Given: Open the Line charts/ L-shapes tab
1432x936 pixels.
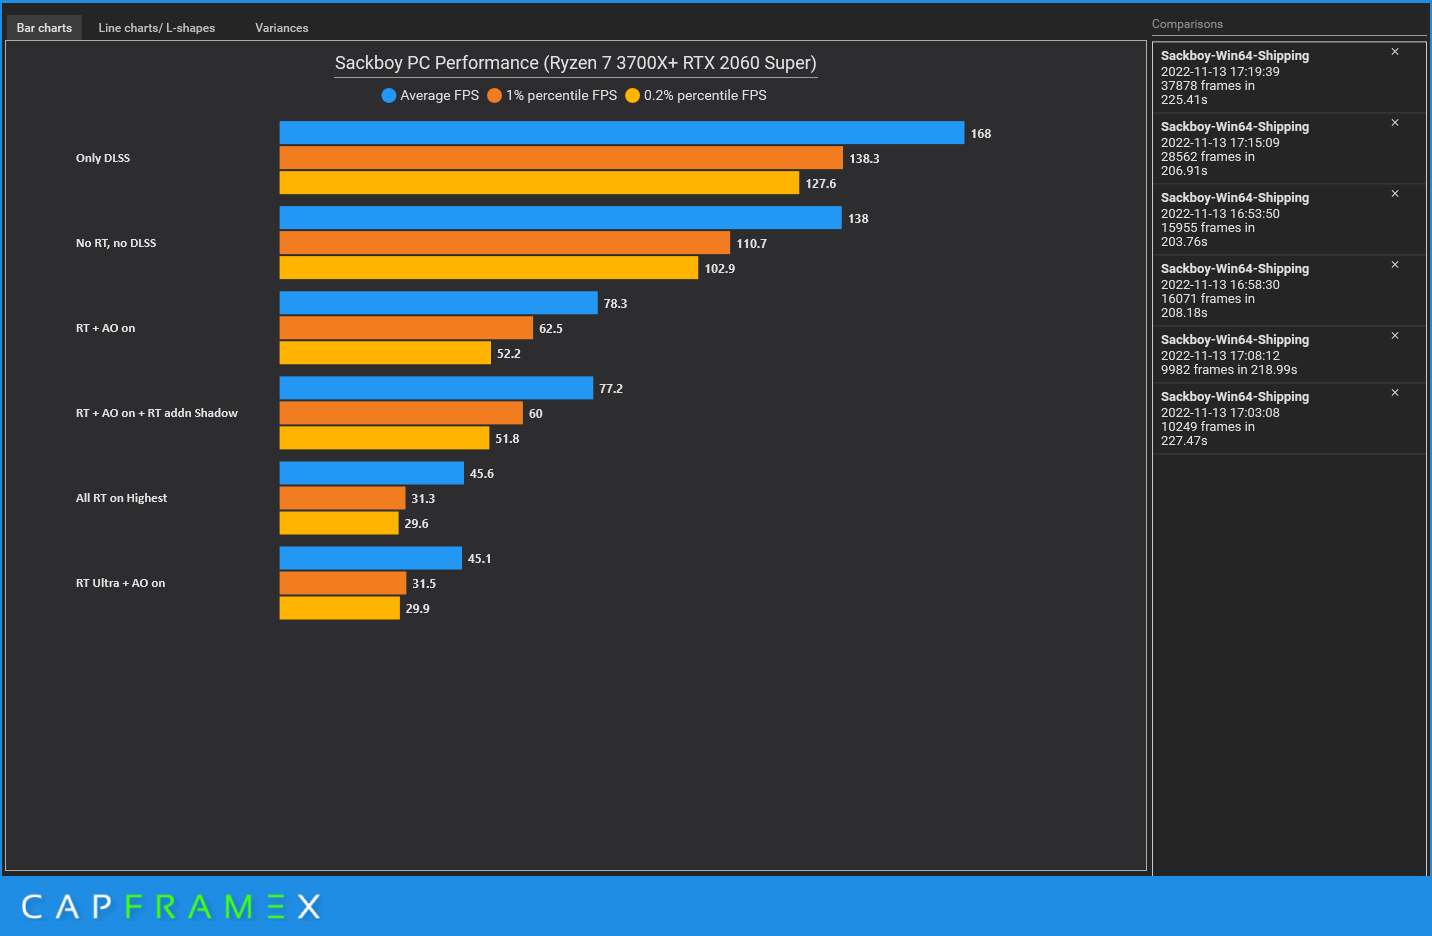Looking at the screenshot, I should pyautogui.click(x=157, y=28).
